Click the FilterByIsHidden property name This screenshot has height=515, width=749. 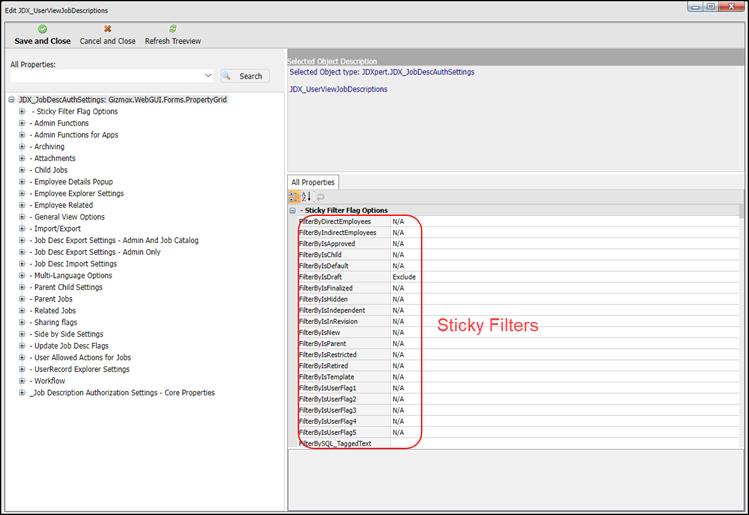[323, 299]
